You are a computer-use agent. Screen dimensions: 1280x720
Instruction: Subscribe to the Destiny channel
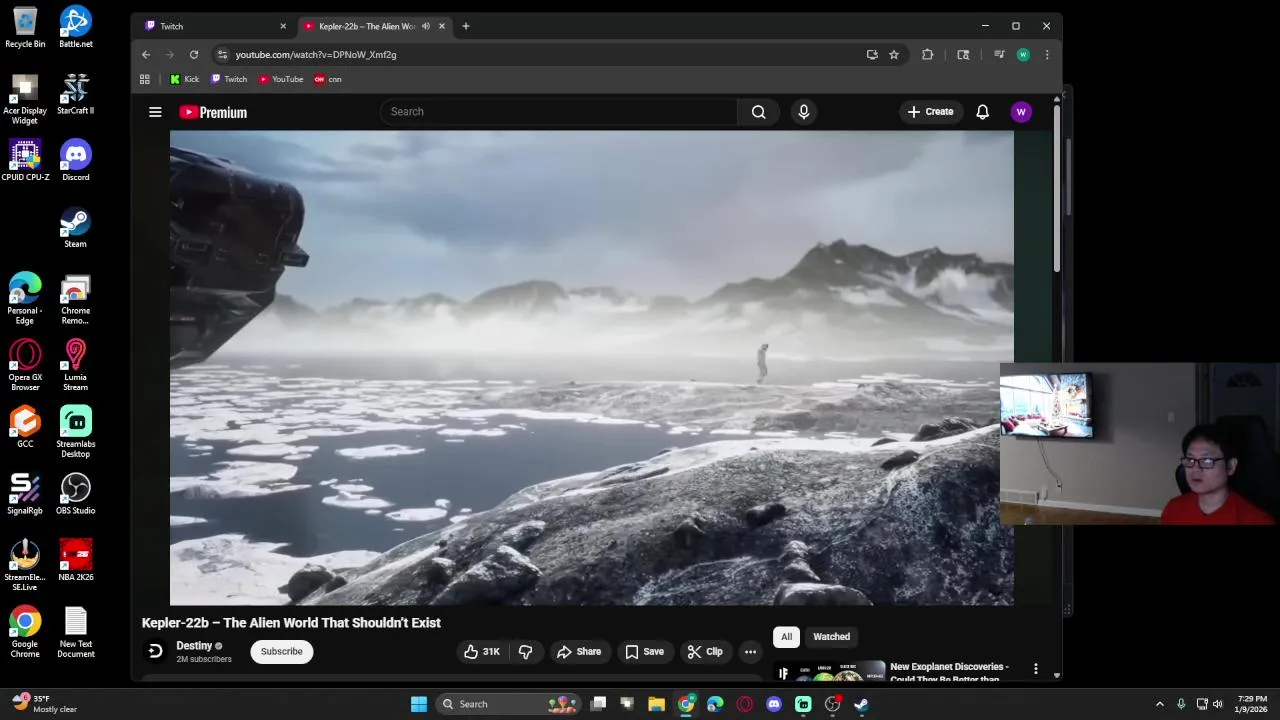click(x=281, y=652)
